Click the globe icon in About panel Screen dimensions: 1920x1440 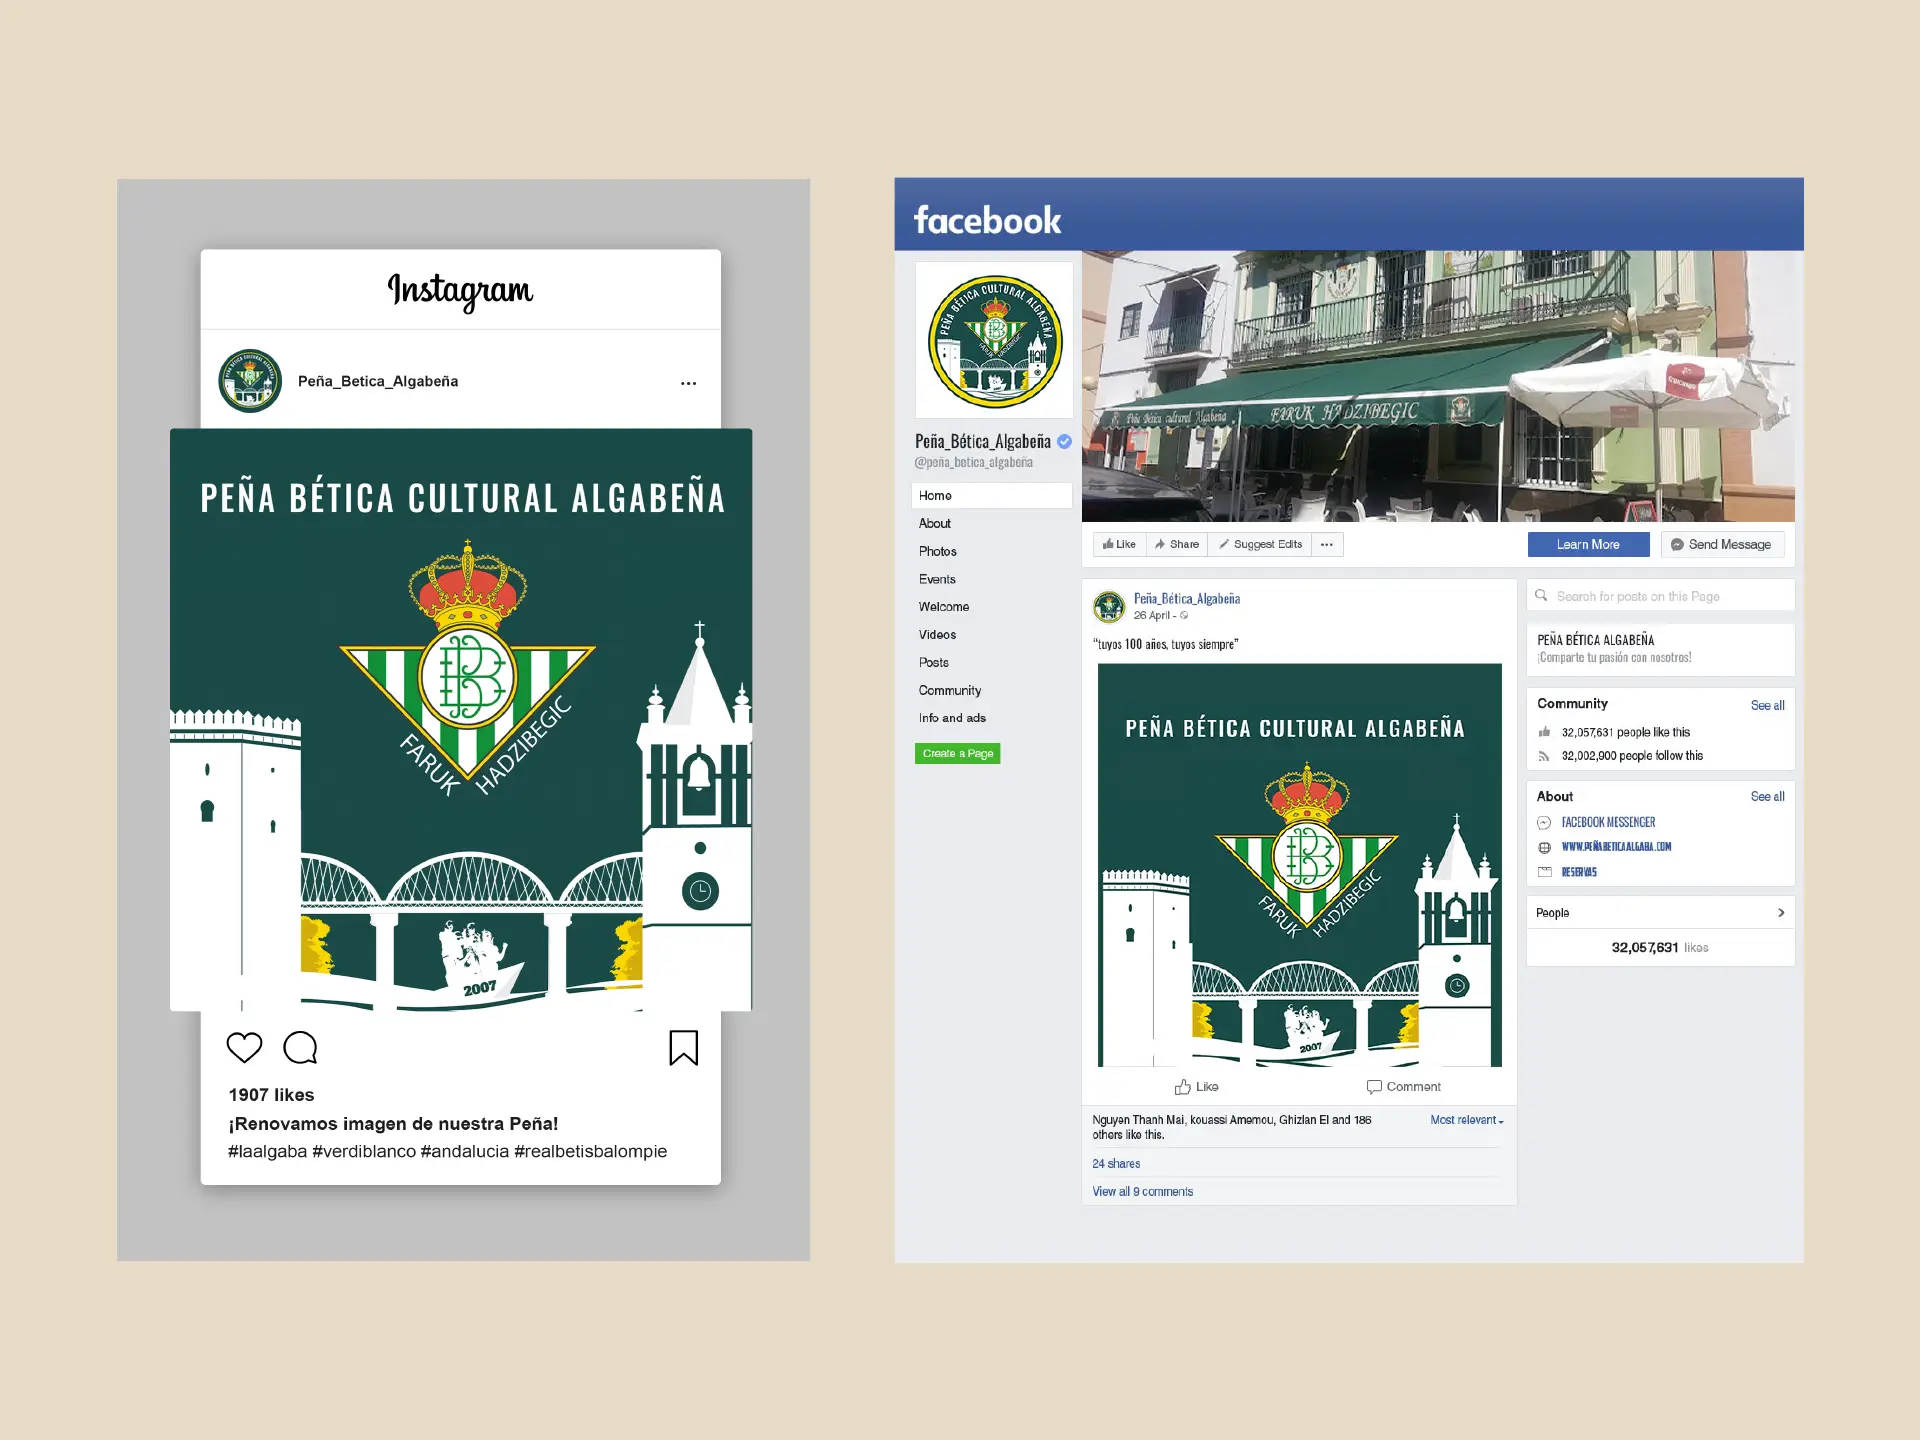coord(1544,848)
